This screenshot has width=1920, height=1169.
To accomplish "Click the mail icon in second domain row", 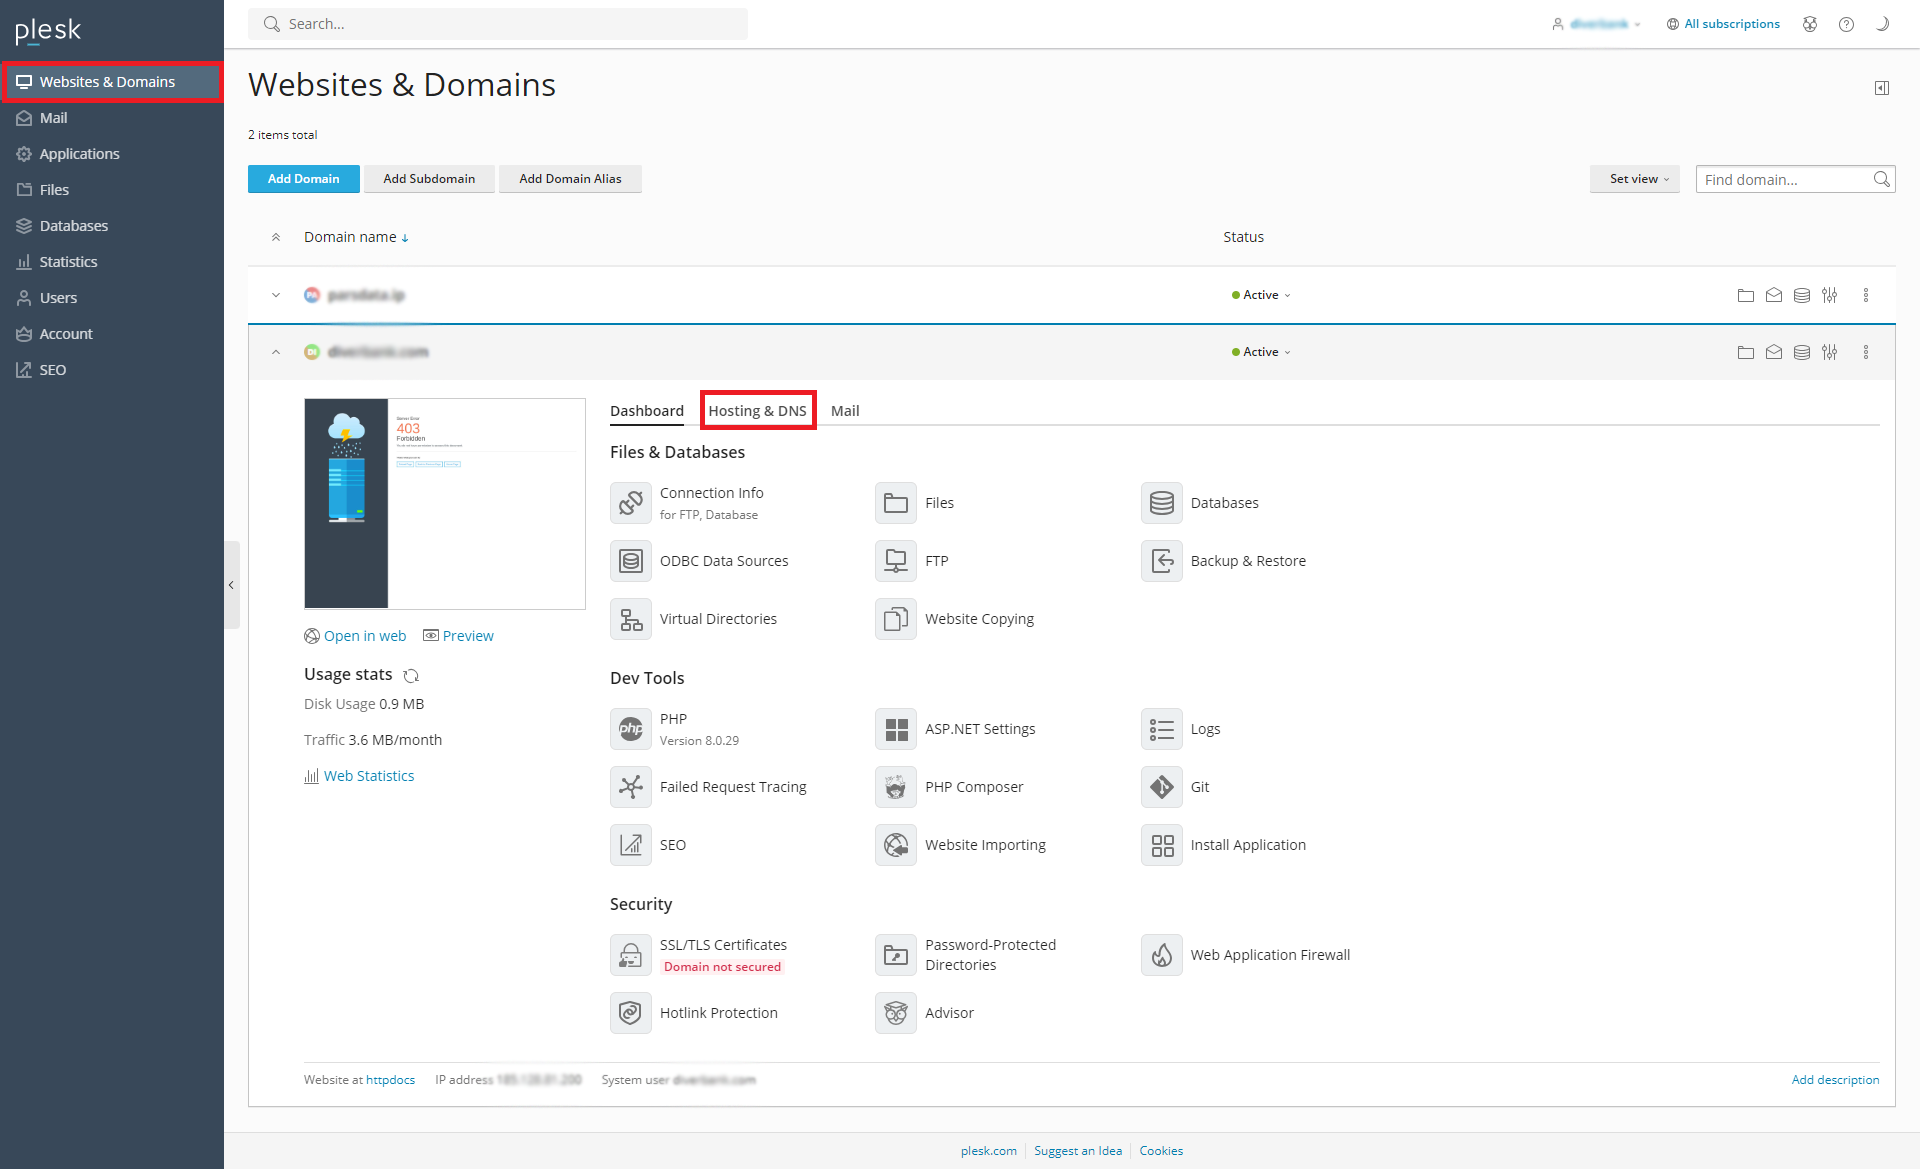I will (1773, 352).
